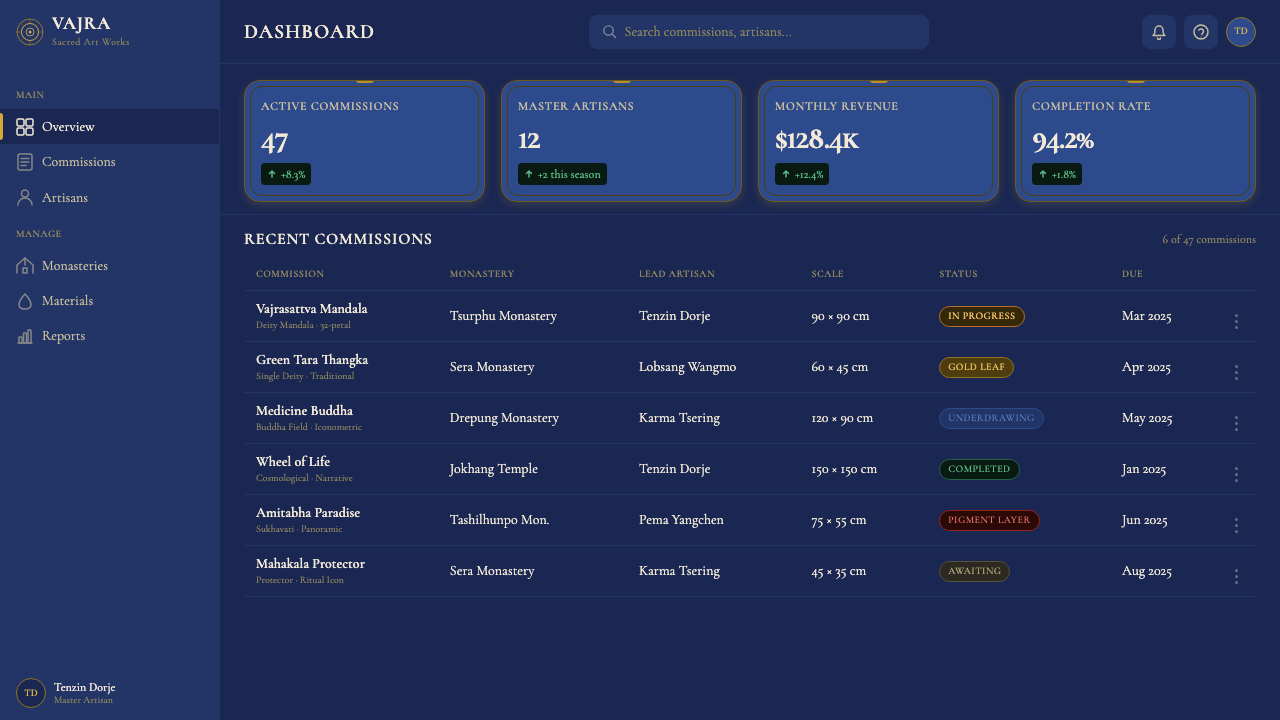The image size is (1280, 720).
Task: Open Artisans in the sidebar
Action: [110, 198]
